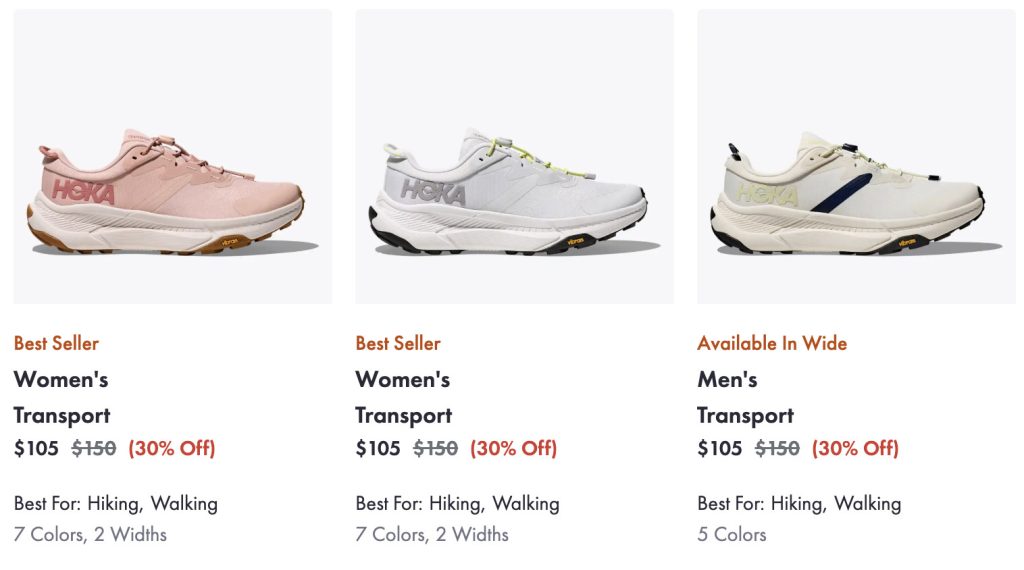The height and width of the screenshot is (570, 1024).
Task: Open Women's Transport title for white shoe
Action: [x=403, y=397]
